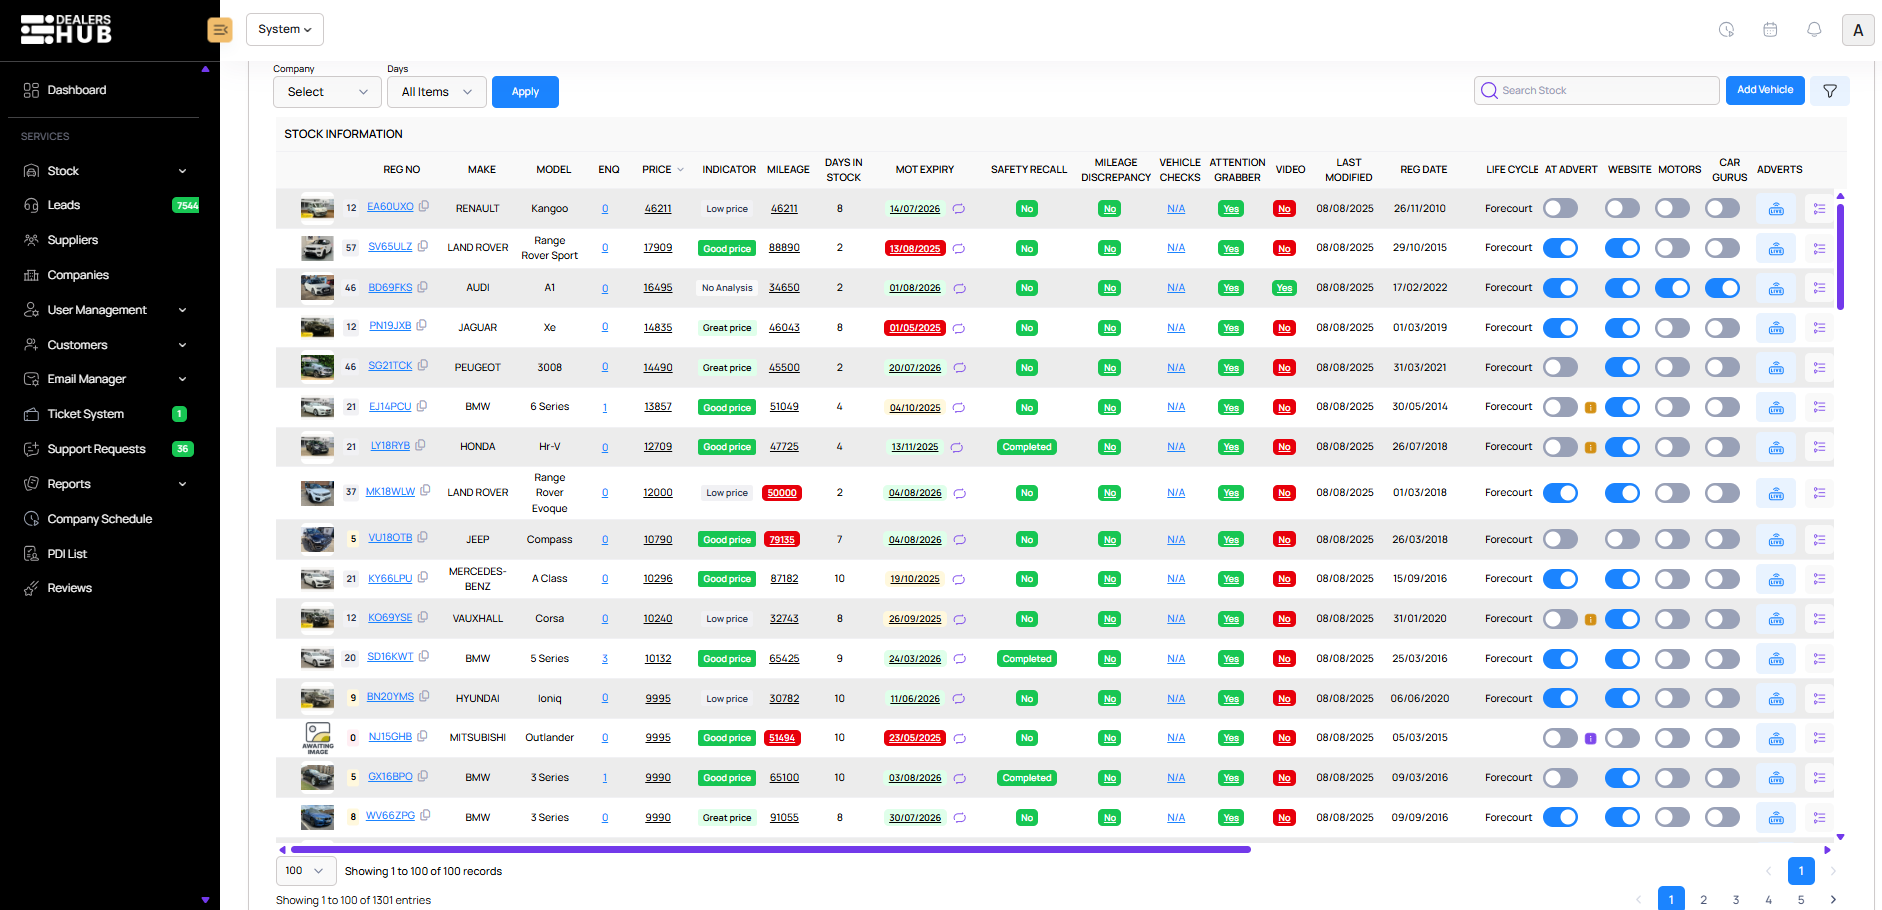The width and height of the screenshot is (1882, 910).
Task: Enable Website toggle for VU18OTB
Action: [x=1622, y=540]
